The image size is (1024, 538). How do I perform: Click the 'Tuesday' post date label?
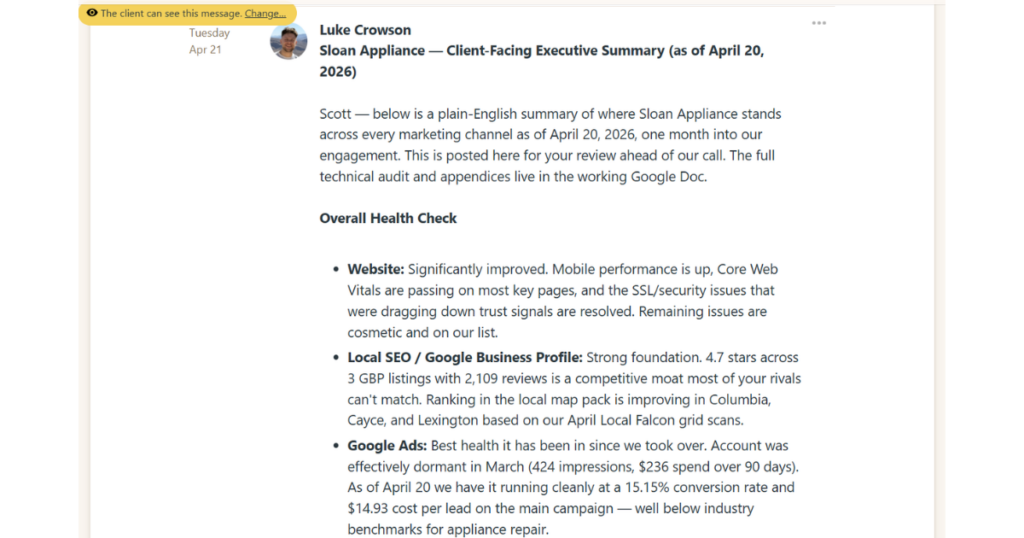209,33
